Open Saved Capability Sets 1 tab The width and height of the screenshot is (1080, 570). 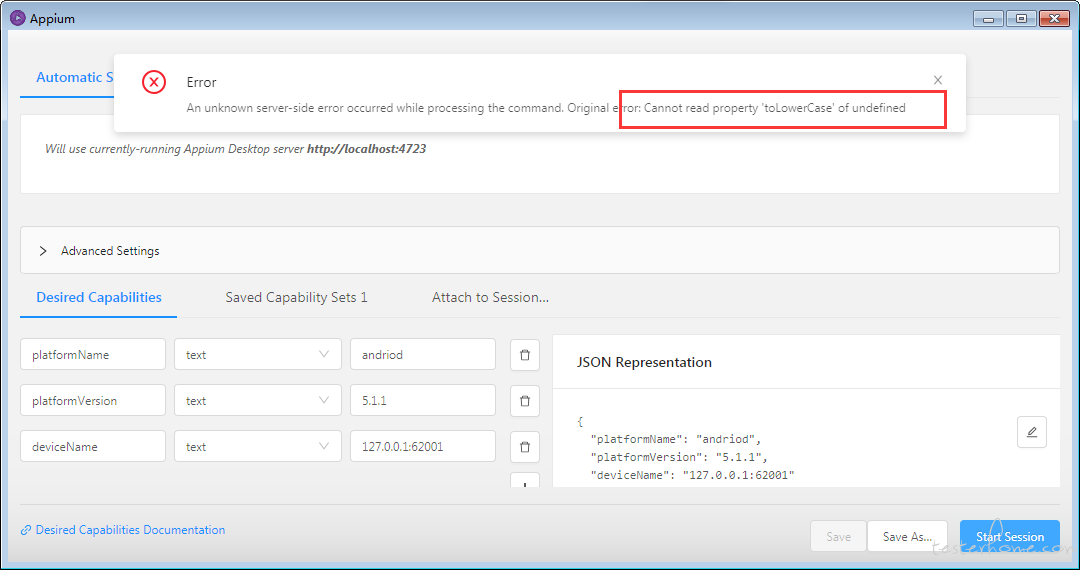(x=296, y=297)
